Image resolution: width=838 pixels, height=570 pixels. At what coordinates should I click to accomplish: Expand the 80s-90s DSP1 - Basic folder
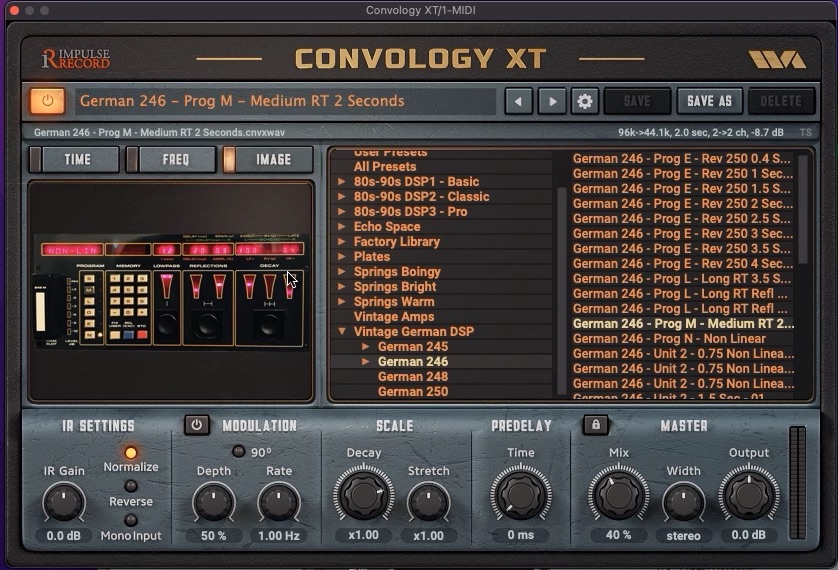point(342,182)
